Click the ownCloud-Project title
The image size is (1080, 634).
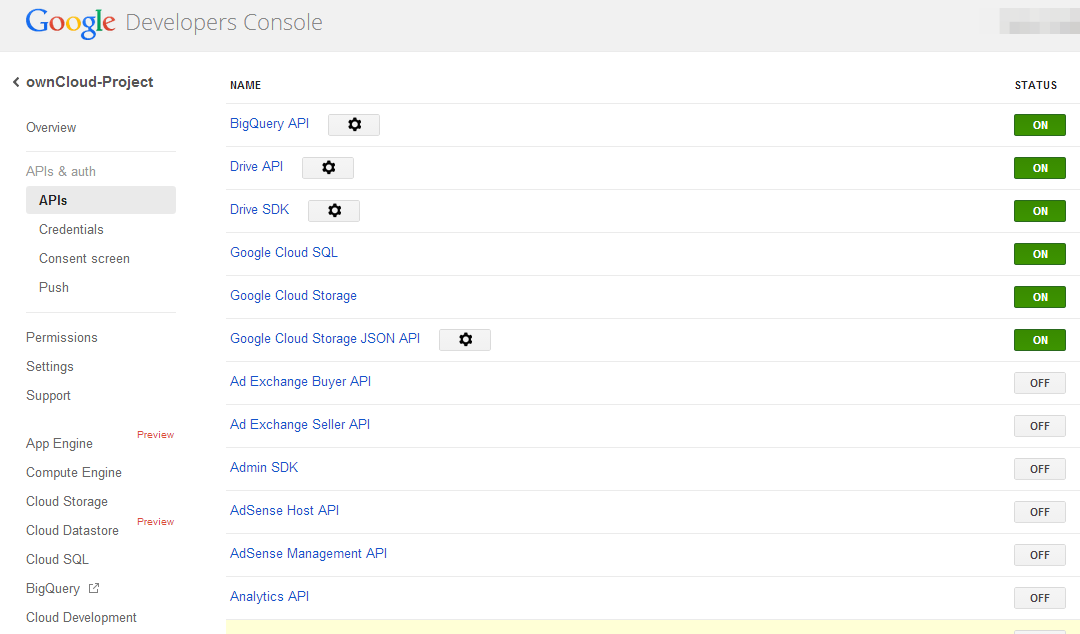coord(90,82)
